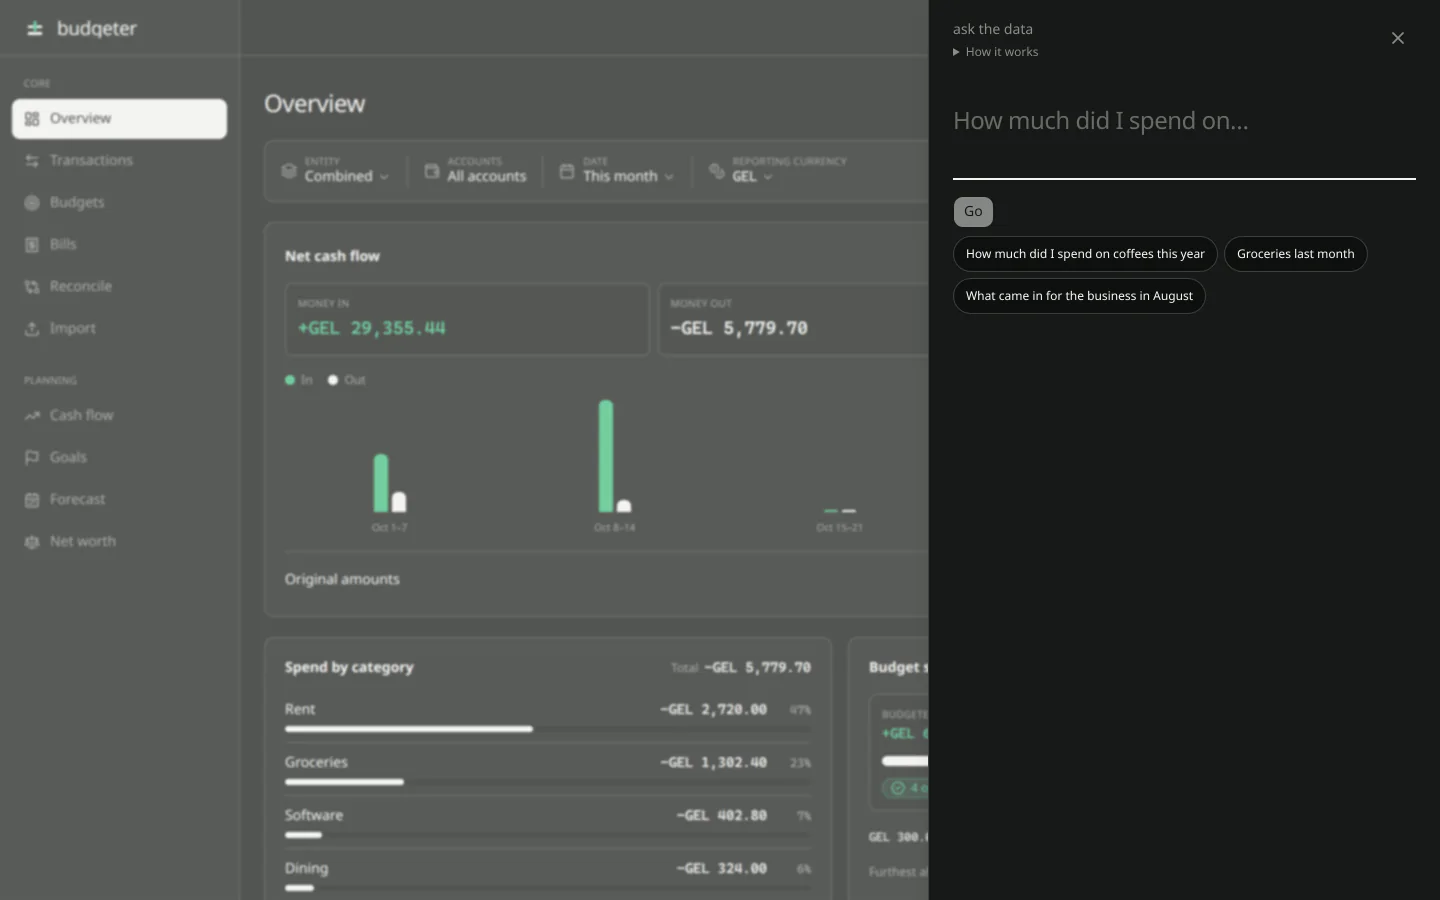The width and height of the screenshot is (1440, 900).
Task: Open the Budgets section
Action: [x=119, y=203]
